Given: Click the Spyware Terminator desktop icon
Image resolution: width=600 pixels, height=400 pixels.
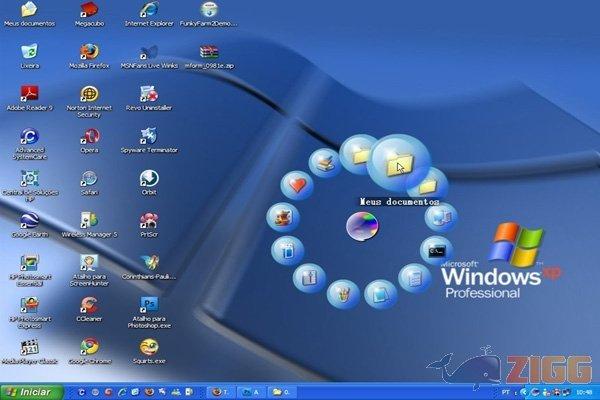Looking at the screenshot, I should click(x=148, y=137).
